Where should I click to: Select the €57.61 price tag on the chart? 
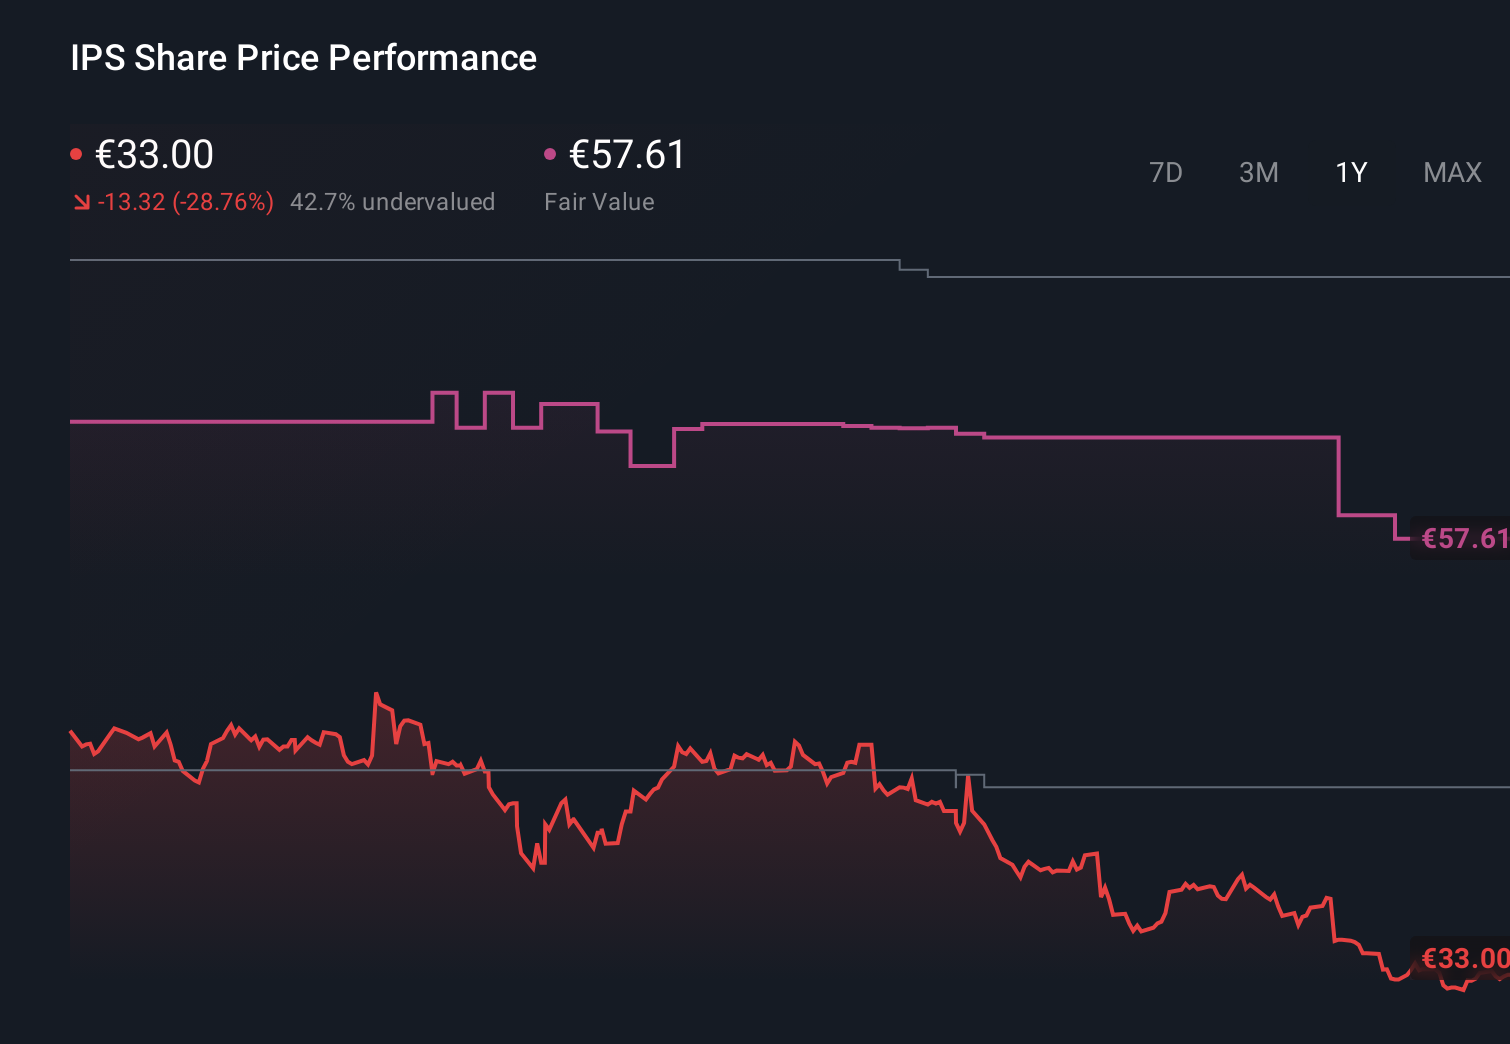click(x=1460, y=538)
